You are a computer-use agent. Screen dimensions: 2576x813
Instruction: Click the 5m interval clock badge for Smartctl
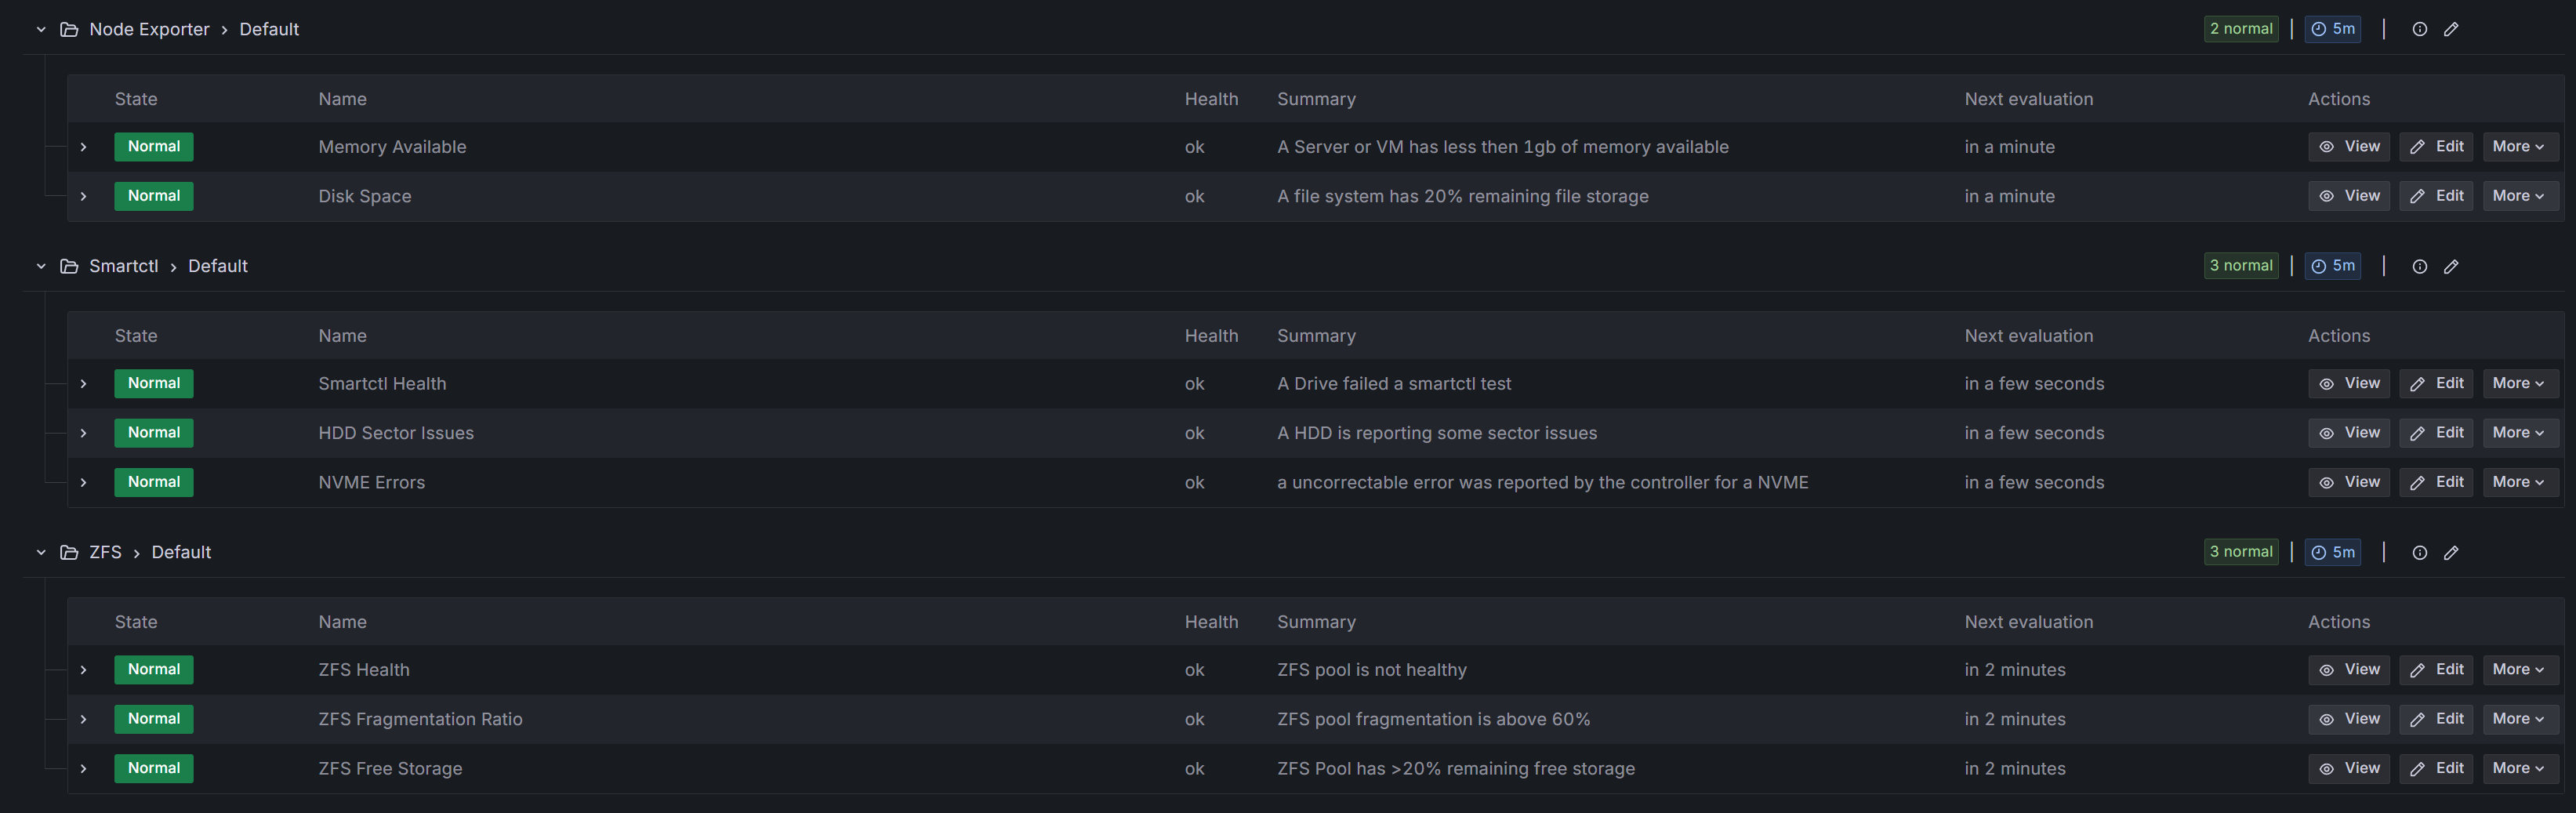click(x=2332, y=266)
